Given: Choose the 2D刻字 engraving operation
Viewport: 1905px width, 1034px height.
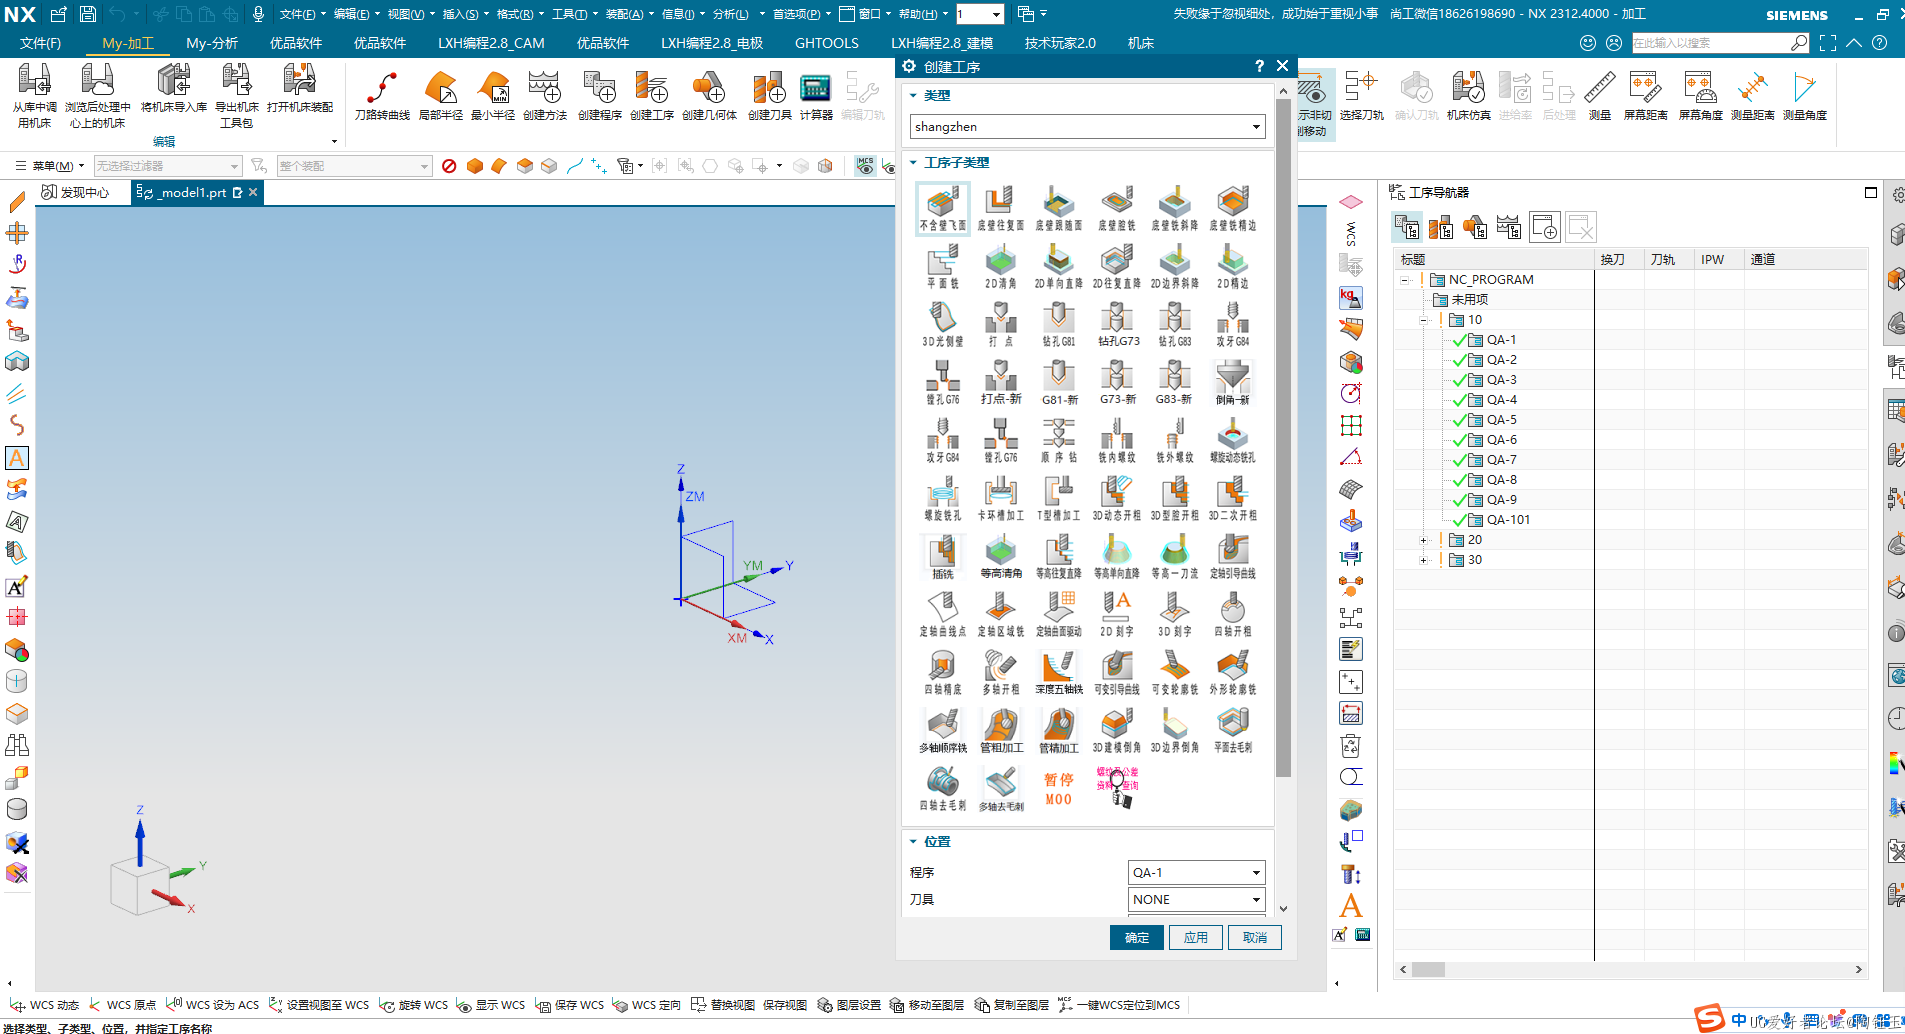Looking at the screenshot, I should click(1116, 615).
